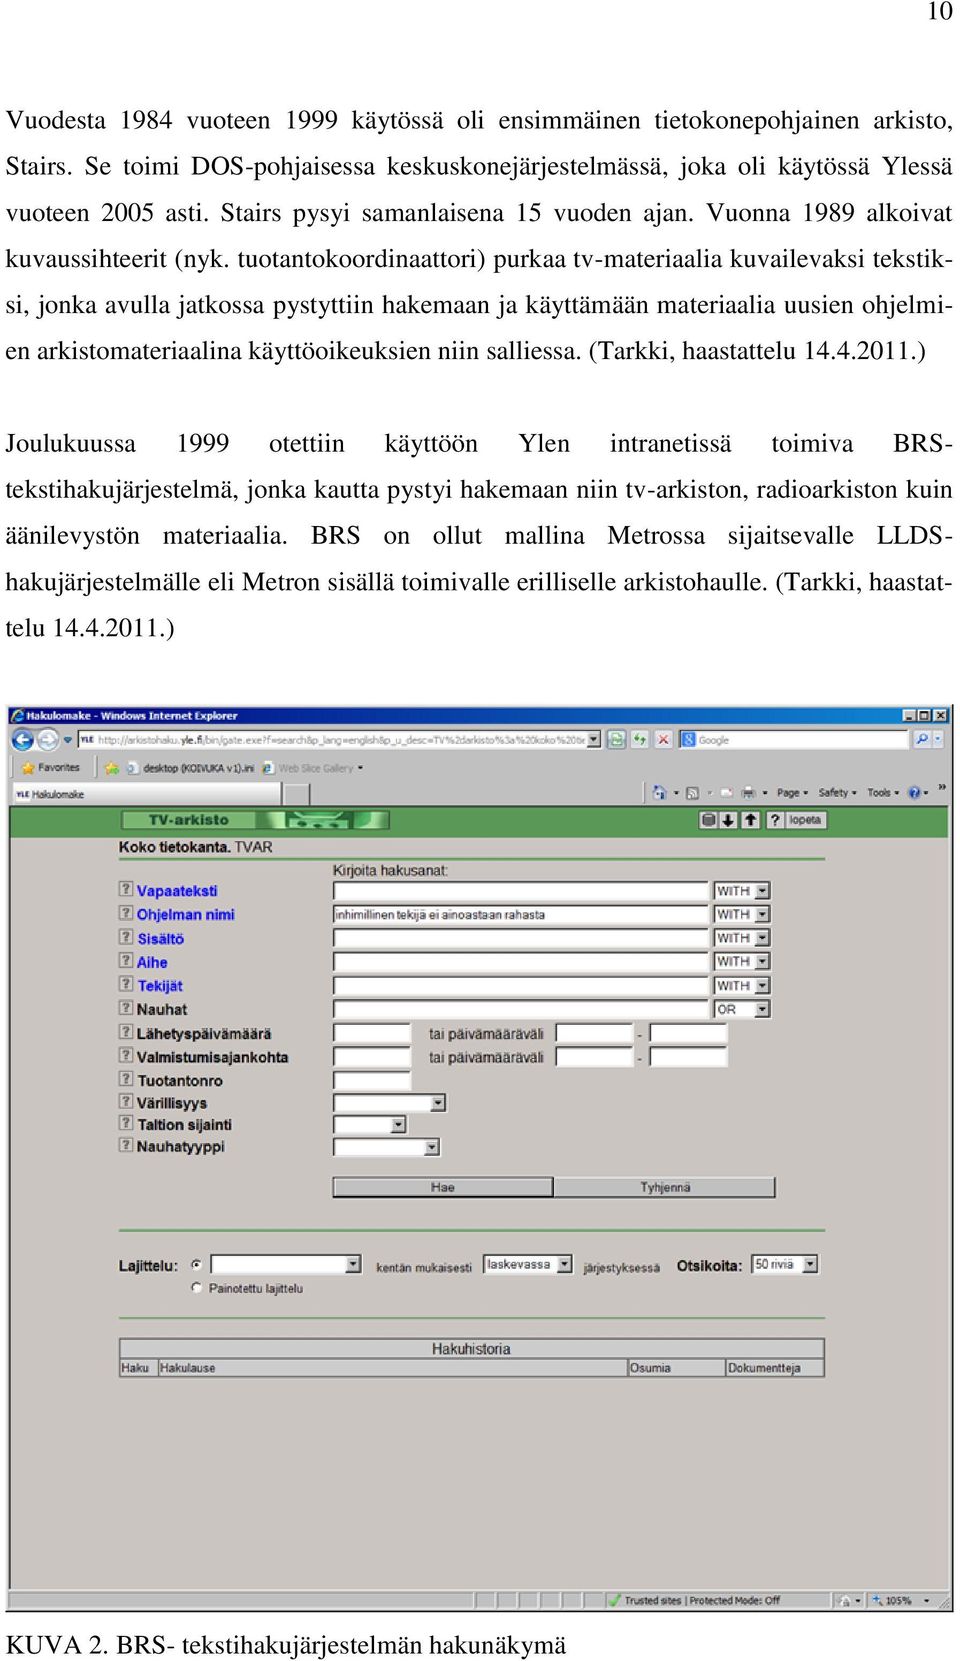Click the Trusted sites status bar text
This screenshot has width=960, height=1661.
coord(701,1600)
